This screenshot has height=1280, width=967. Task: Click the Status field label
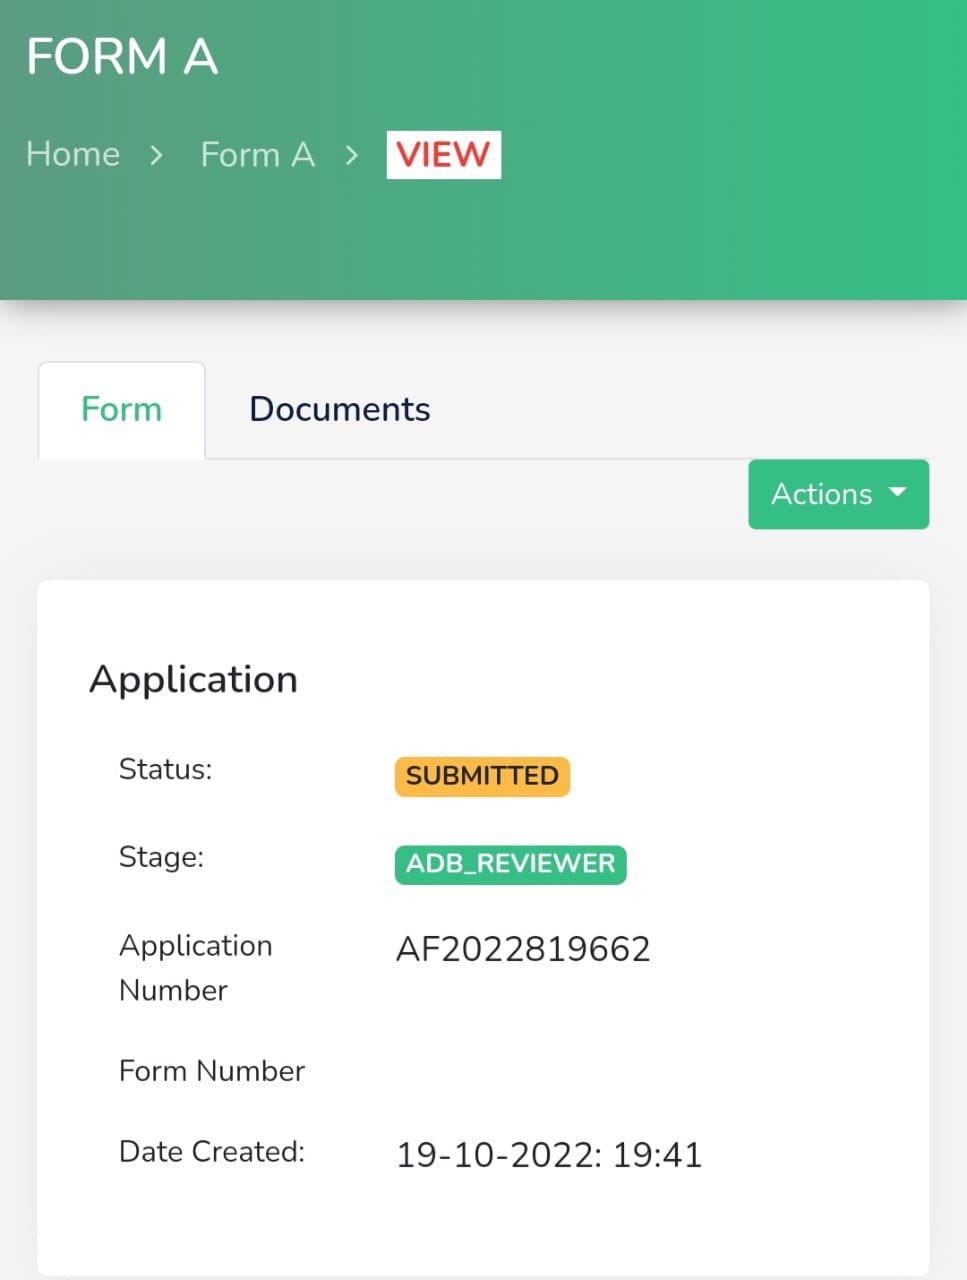165,769
